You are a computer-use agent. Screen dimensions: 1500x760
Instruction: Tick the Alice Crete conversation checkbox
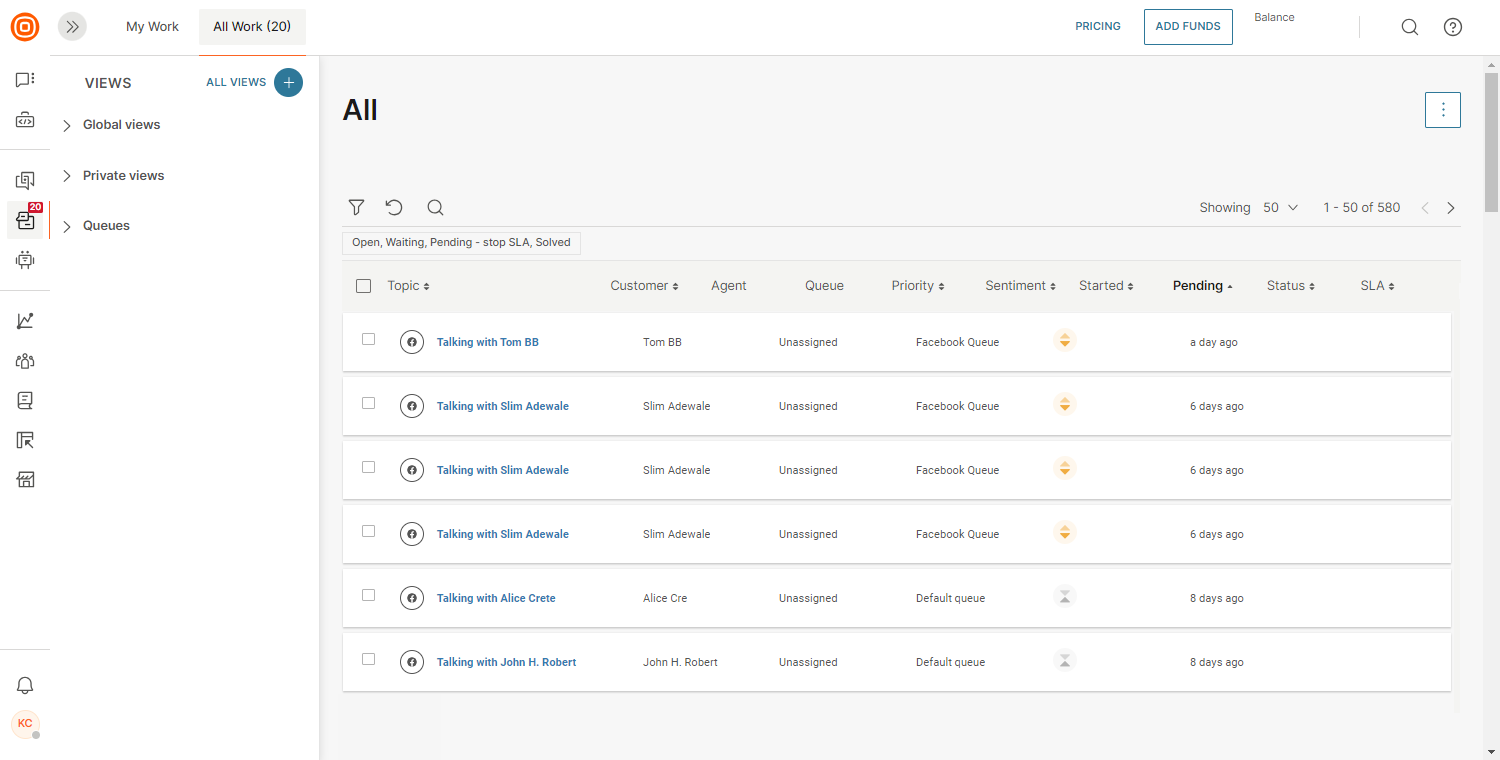click(x=369, y=595)
